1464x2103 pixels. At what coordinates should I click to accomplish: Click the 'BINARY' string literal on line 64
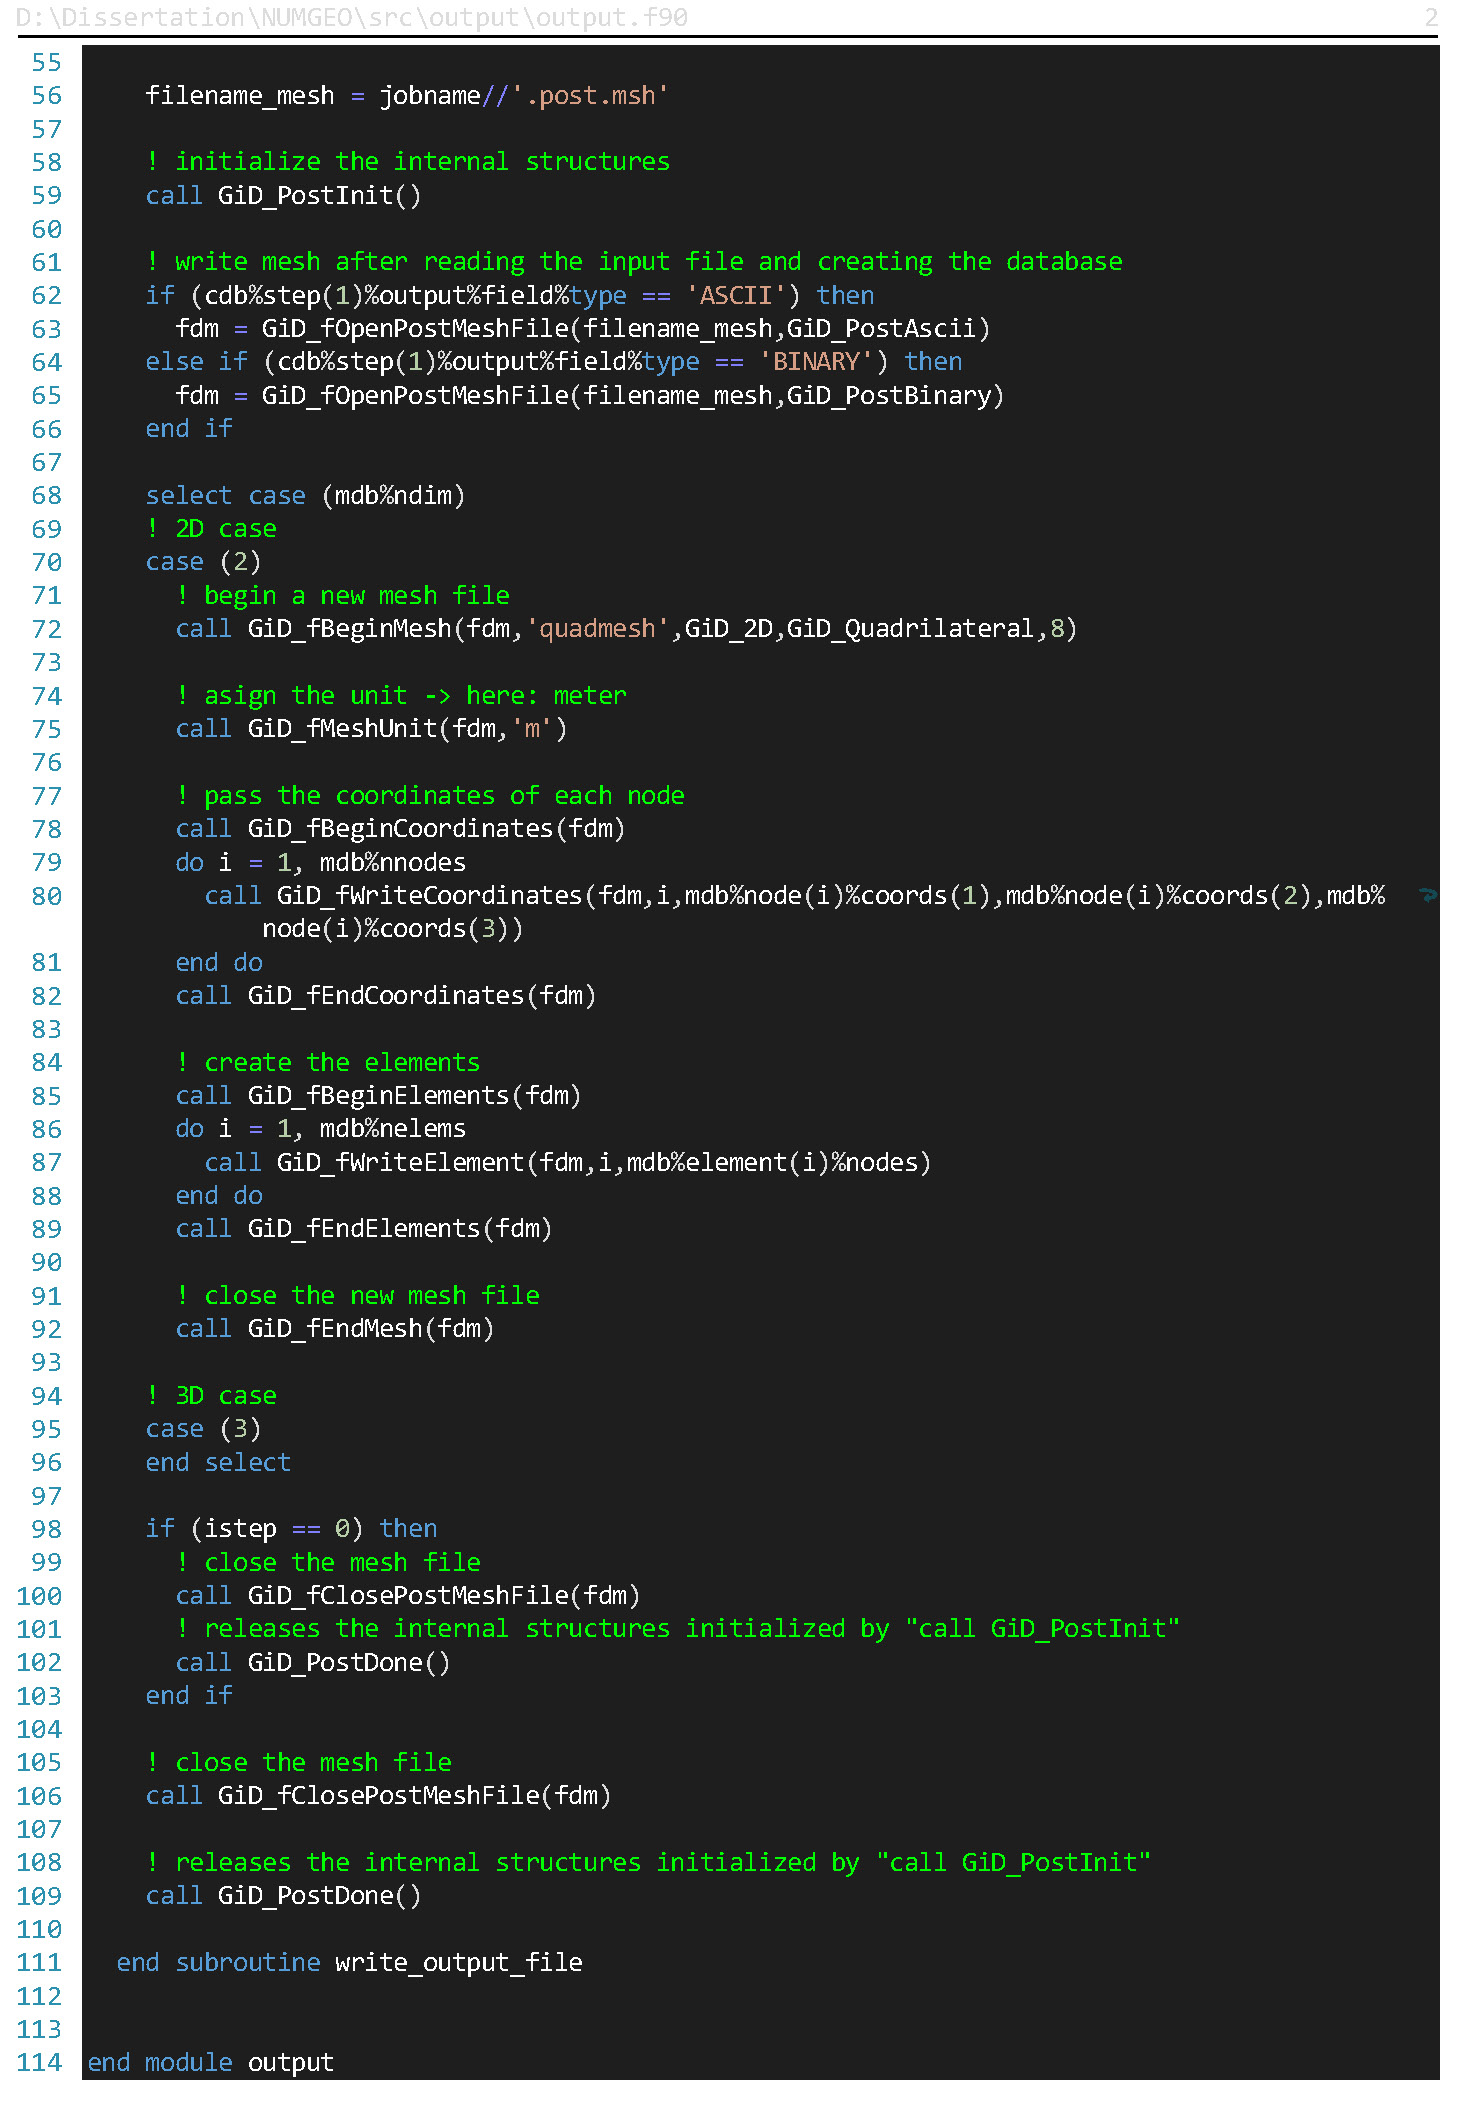pos(816,361)
